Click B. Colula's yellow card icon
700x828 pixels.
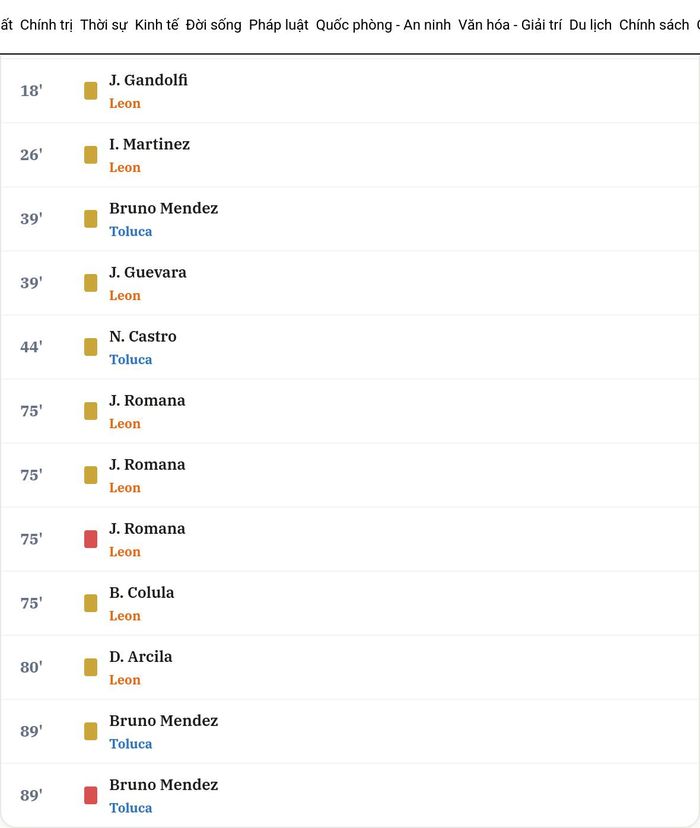(91, 603)
